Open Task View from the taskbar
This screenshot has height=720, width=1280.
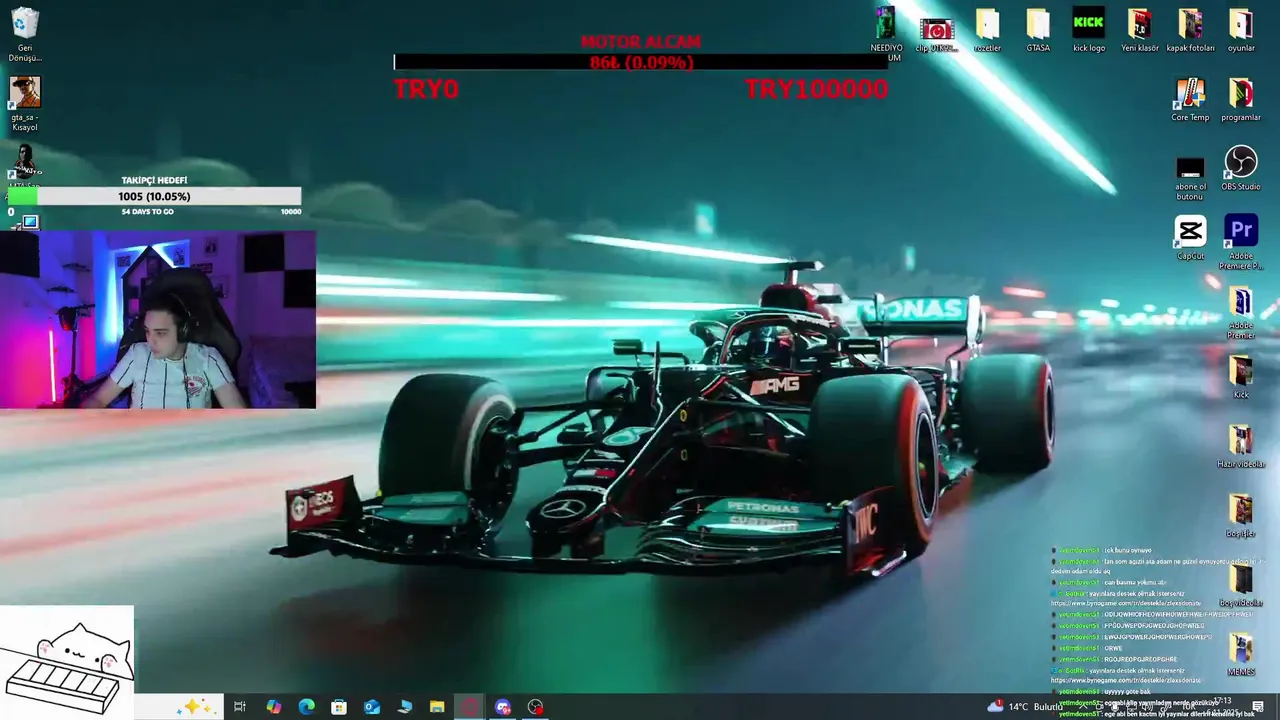coord(240,707)
